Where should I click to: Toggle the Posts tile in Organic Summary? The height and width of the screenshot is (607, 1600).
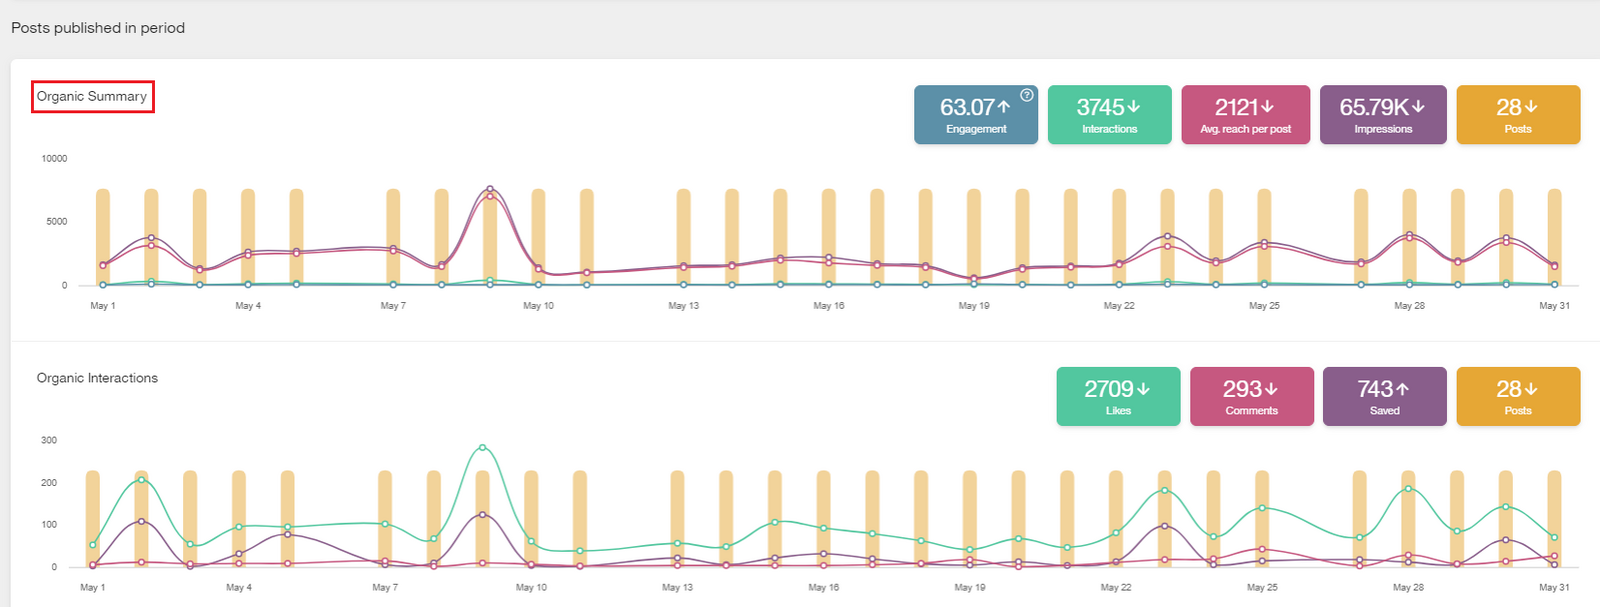tap(1517, 115)
